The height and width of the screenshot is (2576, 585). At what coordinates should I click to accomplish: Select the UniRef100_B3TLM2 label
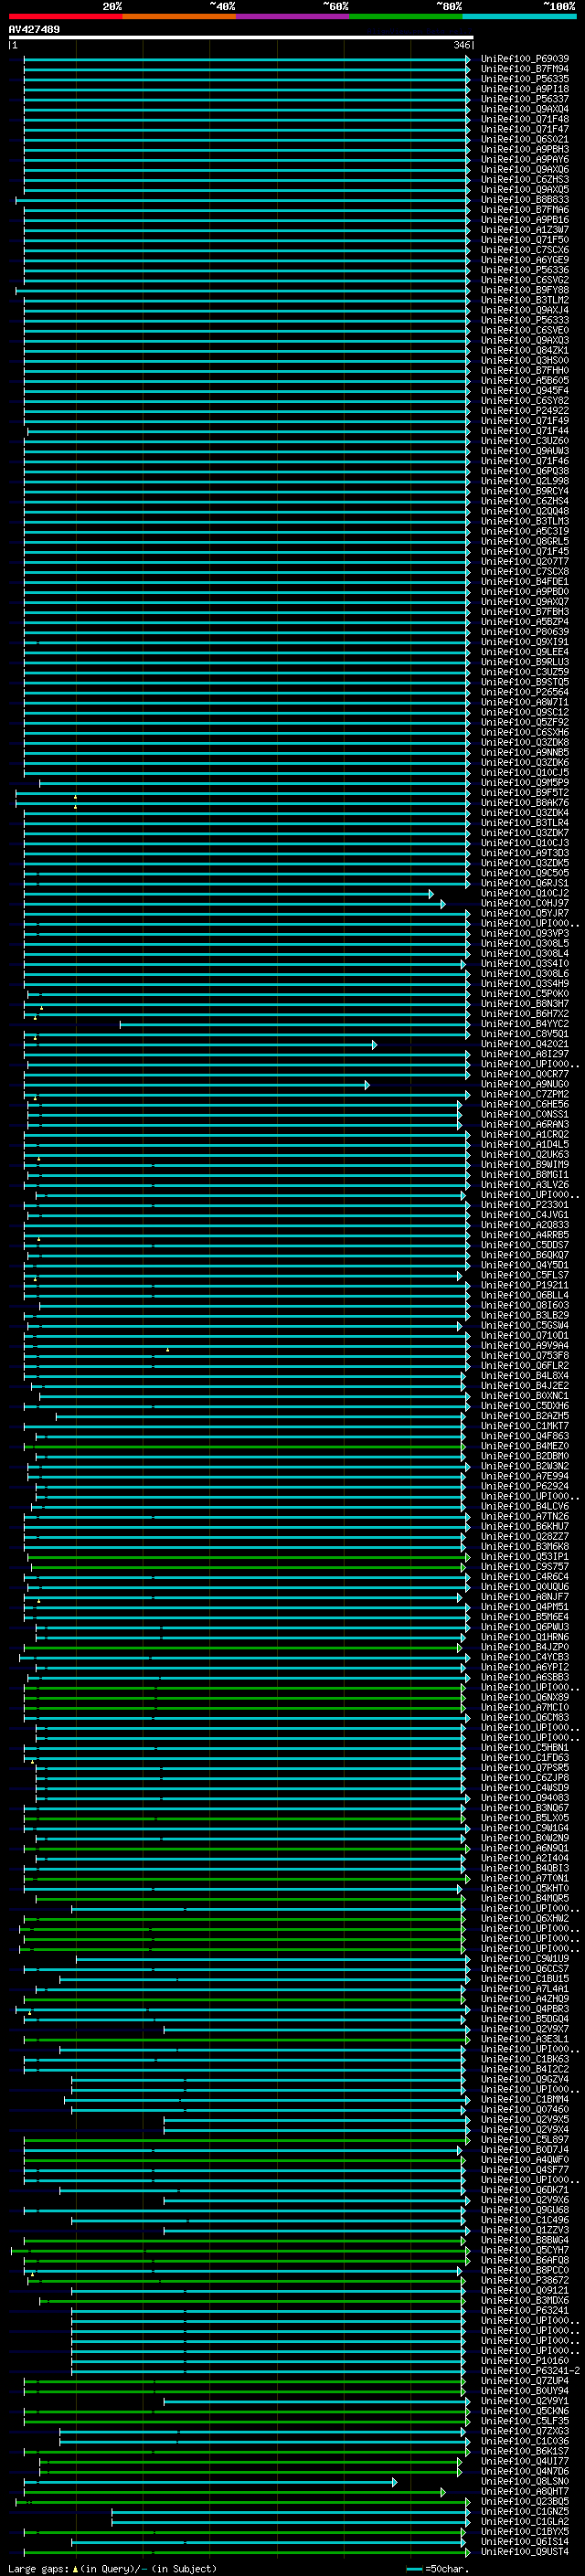click(x=524, y=300)
